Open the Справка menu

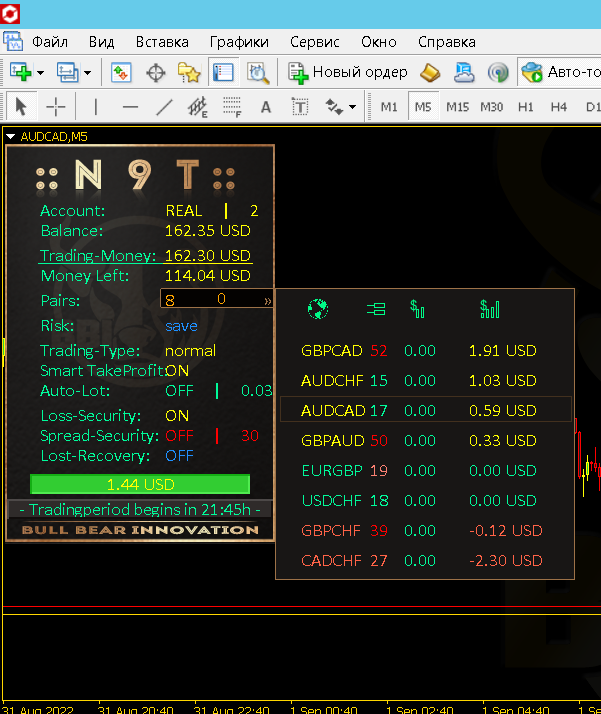(447, 42)
